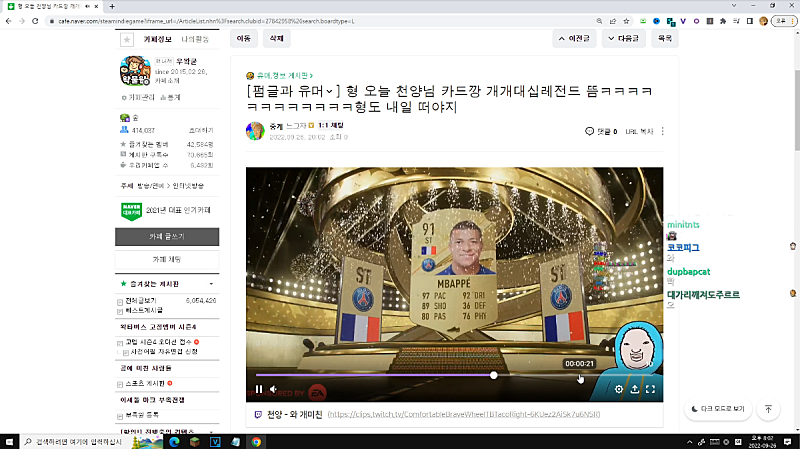Viewport: 800px width, 449px height.
Task: Mute the video via the speaker icon
Action: 273,389
